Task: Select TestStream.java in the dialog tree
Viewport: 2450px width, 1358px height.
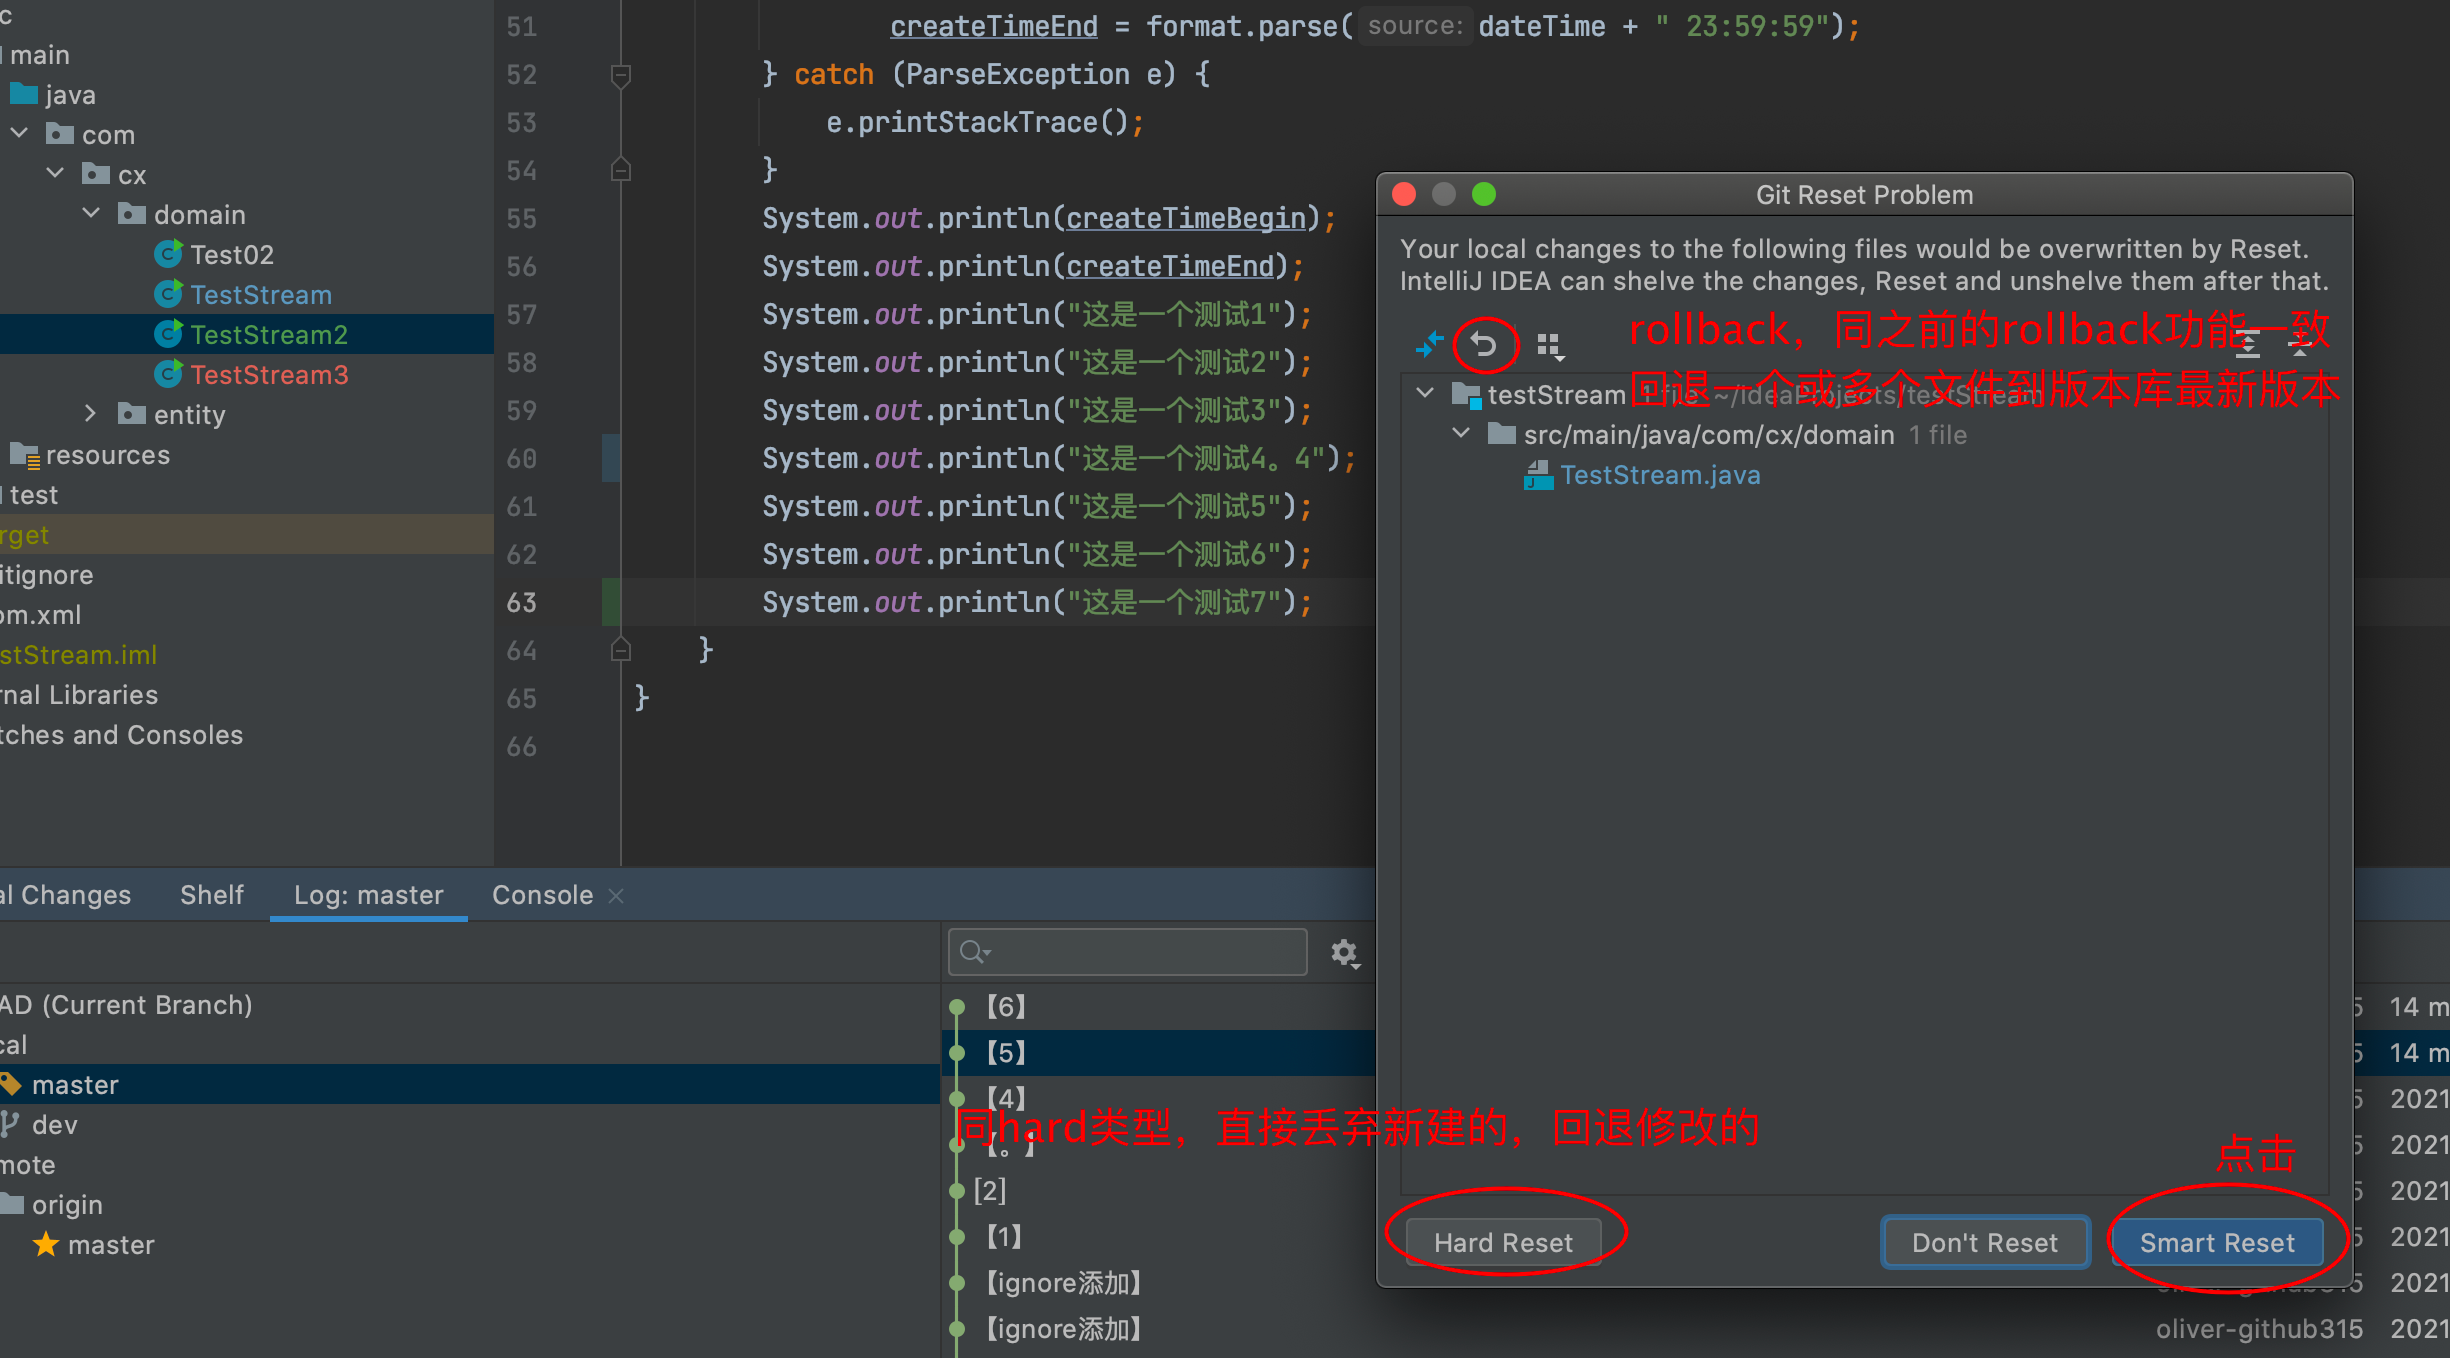Action: pos(1660,474)
